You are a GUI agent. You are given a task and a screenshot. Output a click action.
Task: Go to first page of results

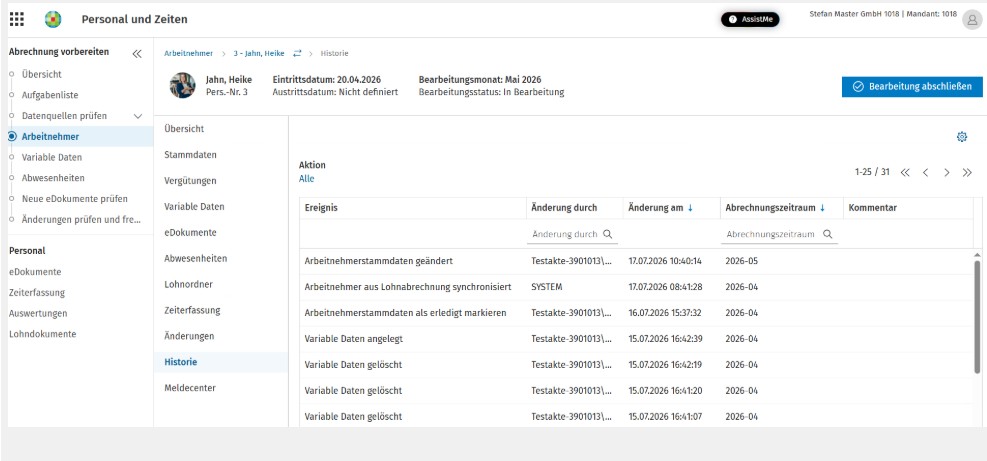[905, 173]
